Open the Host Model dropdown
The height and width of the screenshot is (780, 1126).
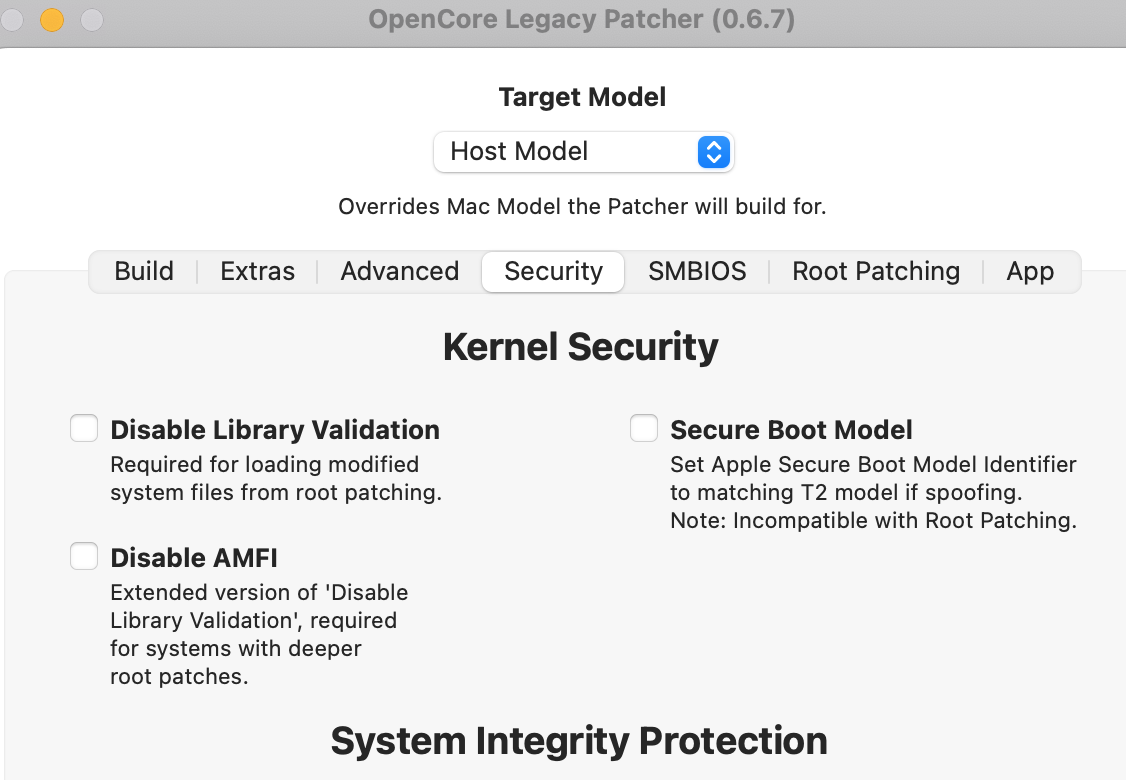point(582,152)
